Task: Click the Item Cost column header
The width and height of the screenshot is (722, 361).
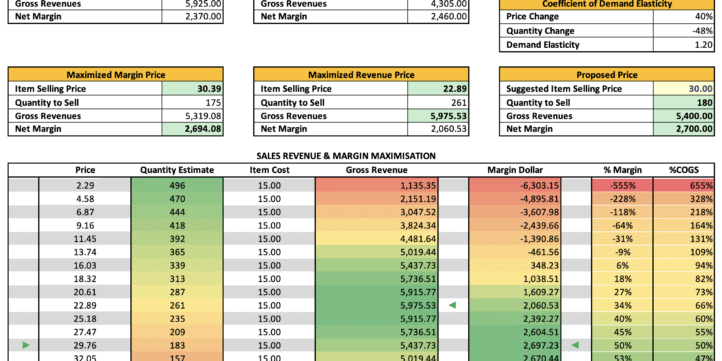Action: click(x=269, y=170)
